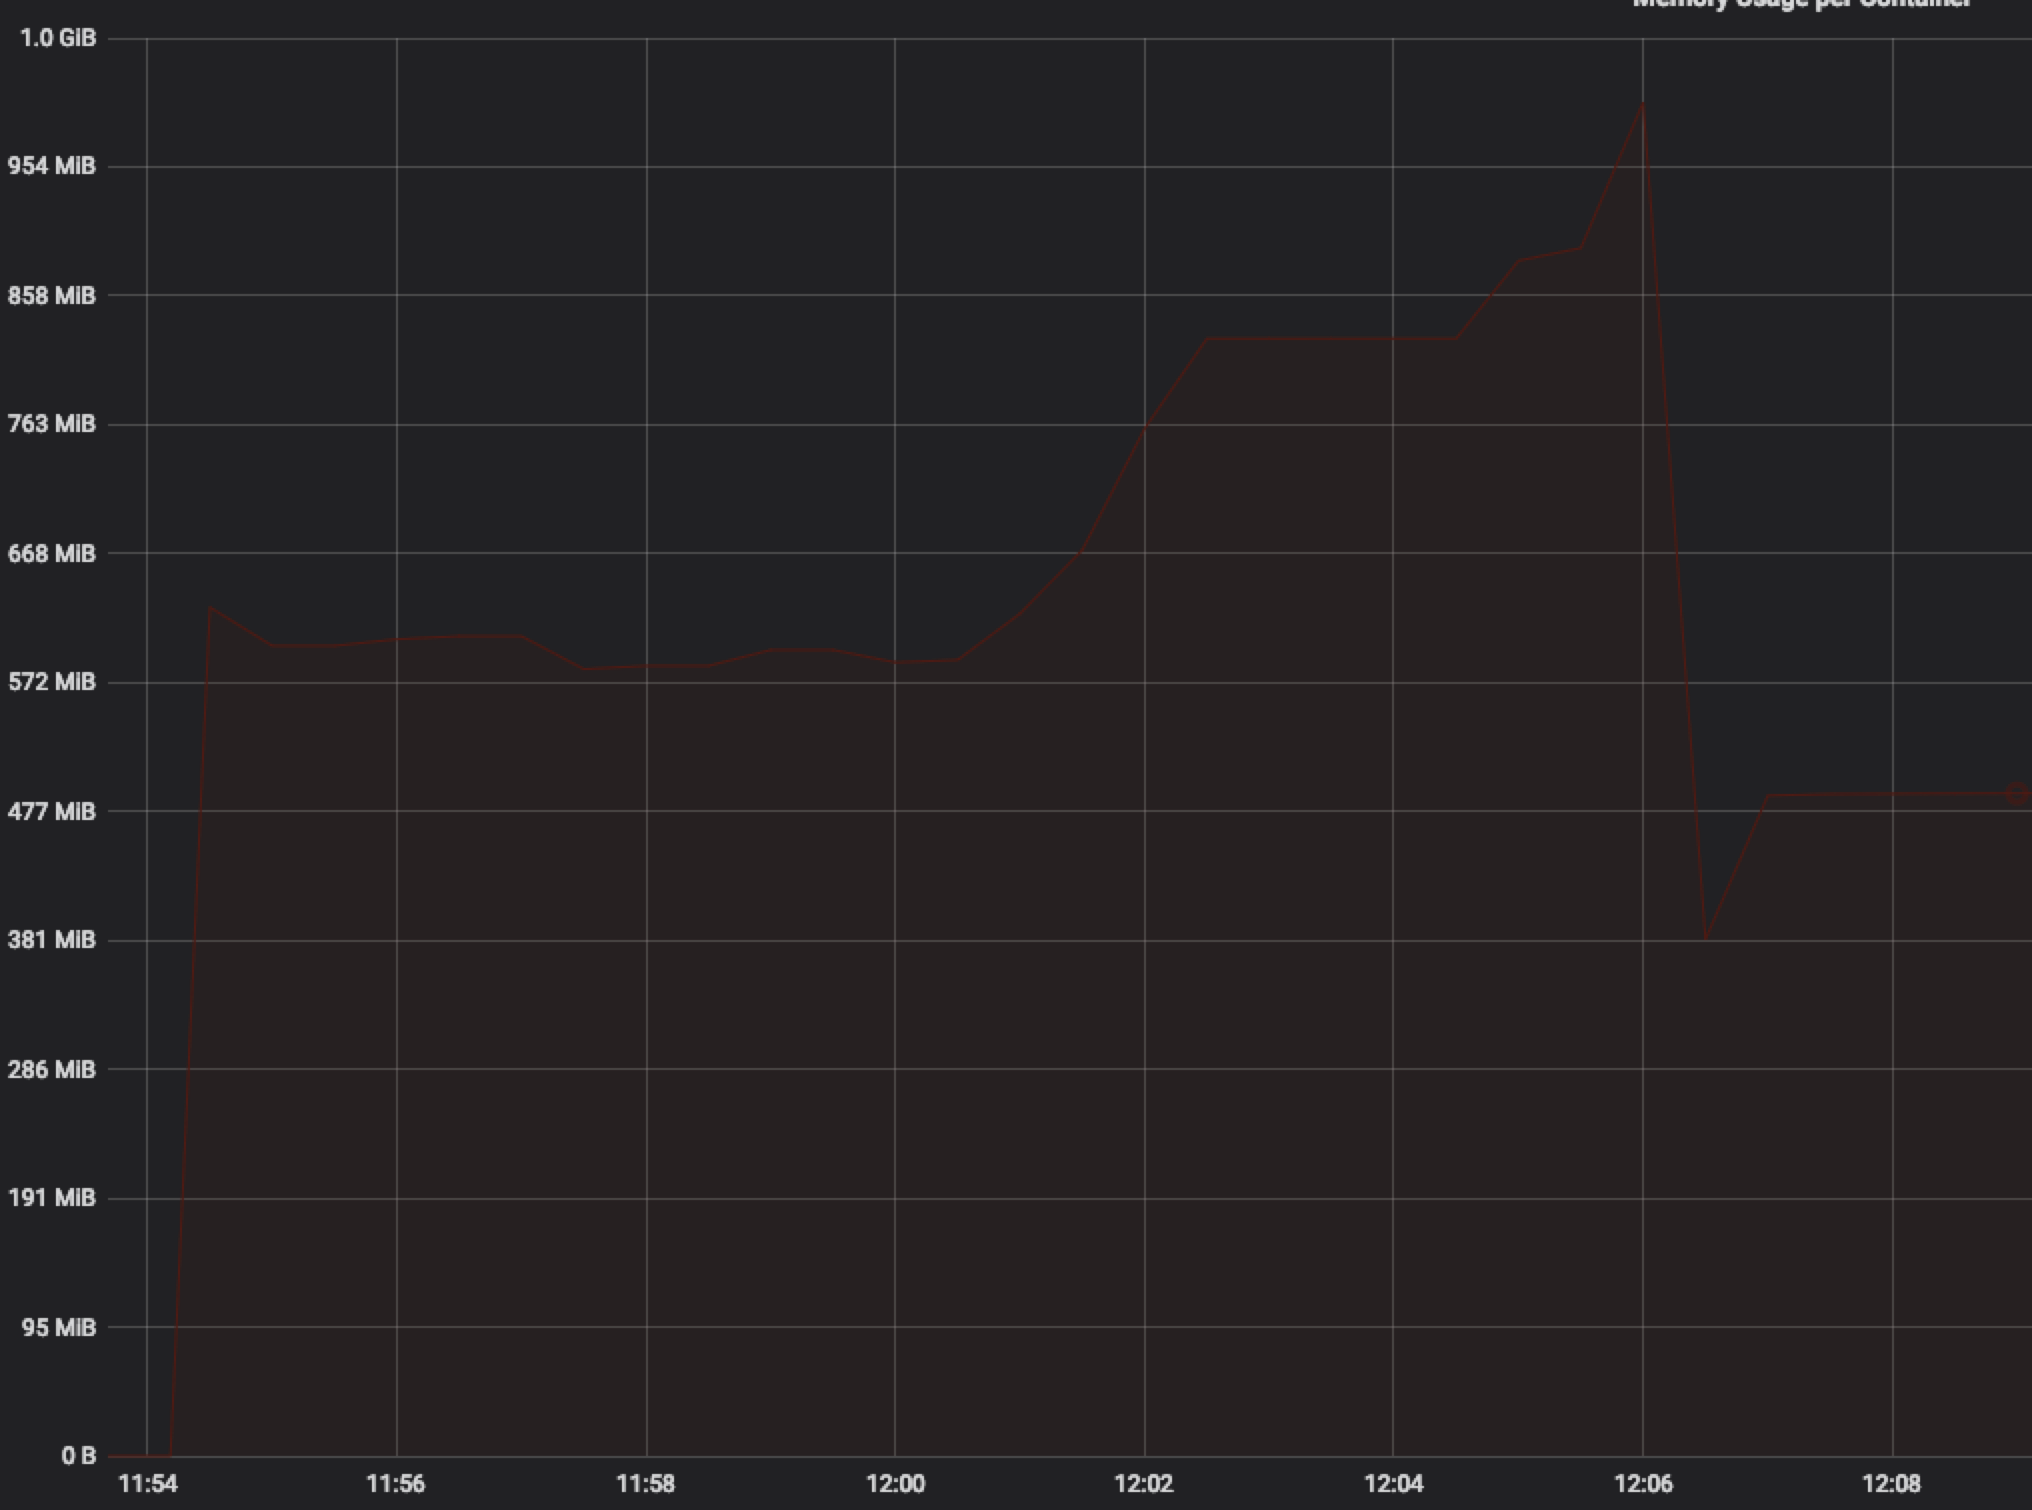Click the 763 MiB y-axis label
This screenshot has height=1510, width=2032.
coord(52,424)
